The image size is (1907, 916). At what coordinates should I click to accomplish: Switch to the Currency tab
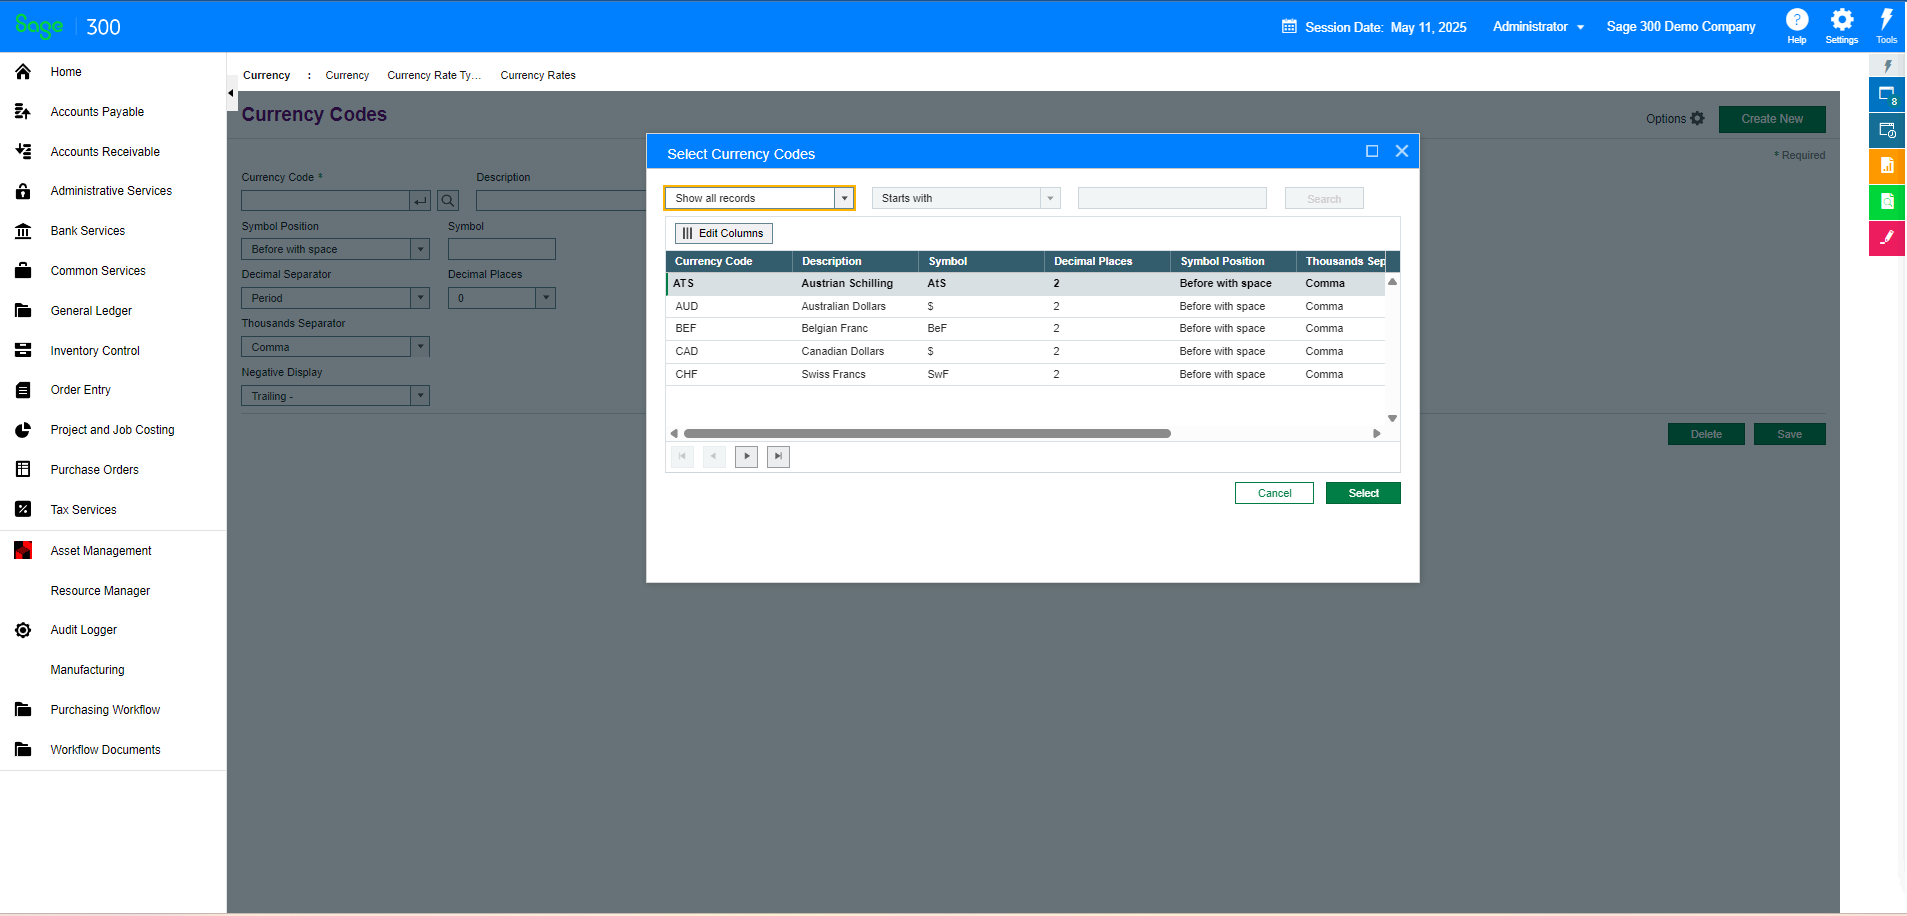click(347, 75)
